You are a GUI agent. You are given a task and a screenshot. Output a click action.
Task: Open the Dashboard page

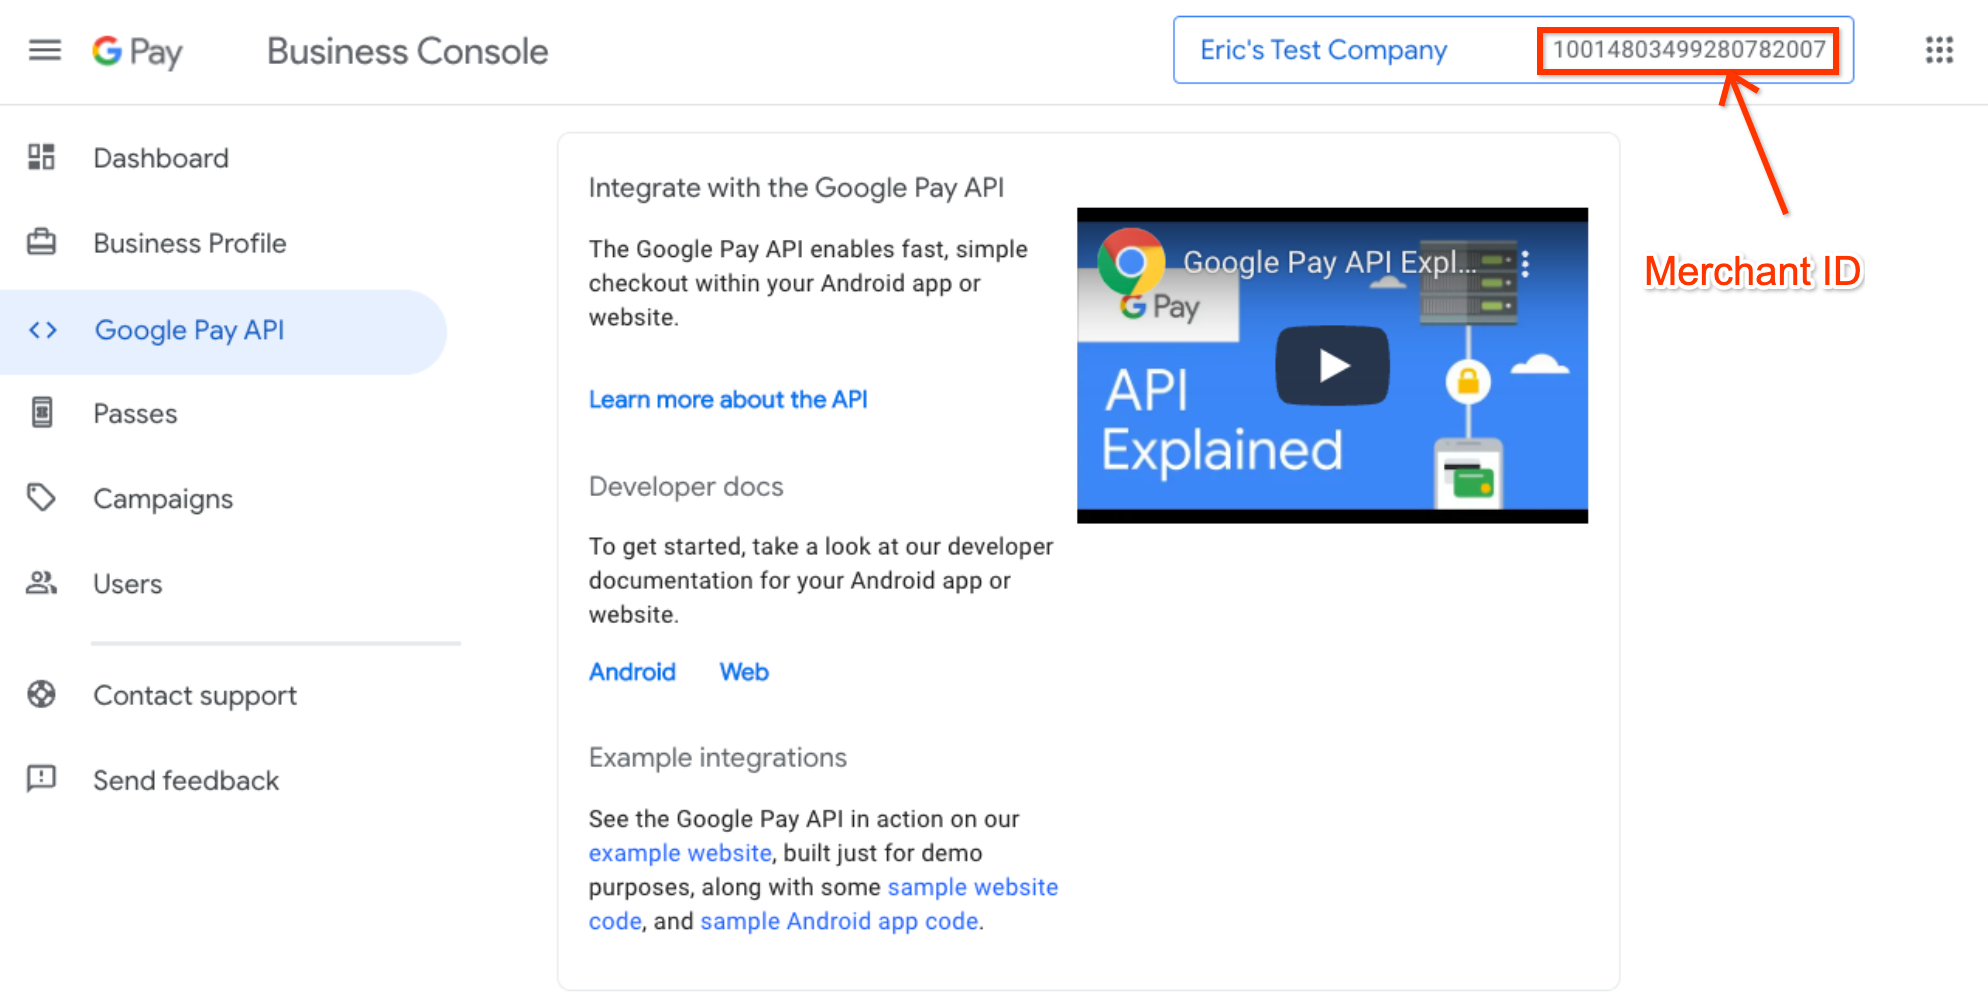[161, 158]
